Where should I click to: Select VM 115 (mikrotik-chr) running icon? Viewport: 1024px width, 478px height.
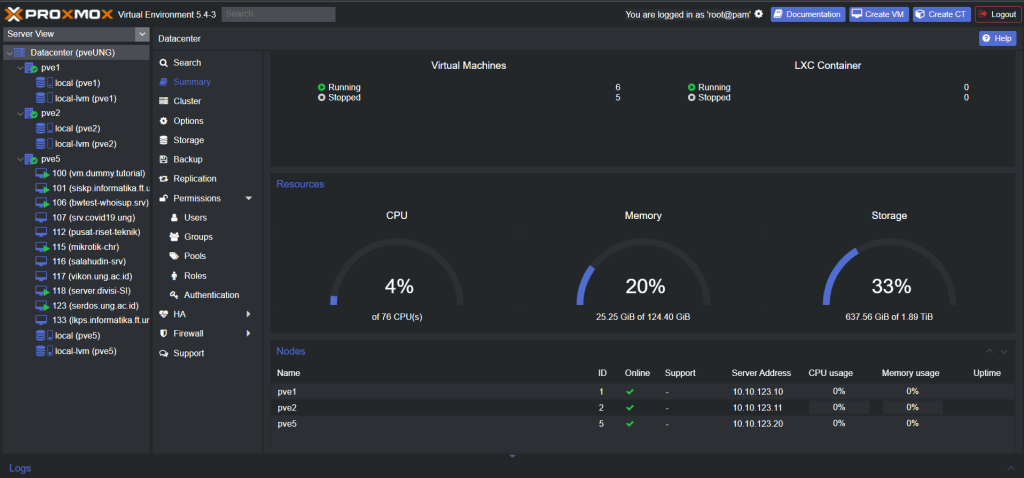coord(42,247)
